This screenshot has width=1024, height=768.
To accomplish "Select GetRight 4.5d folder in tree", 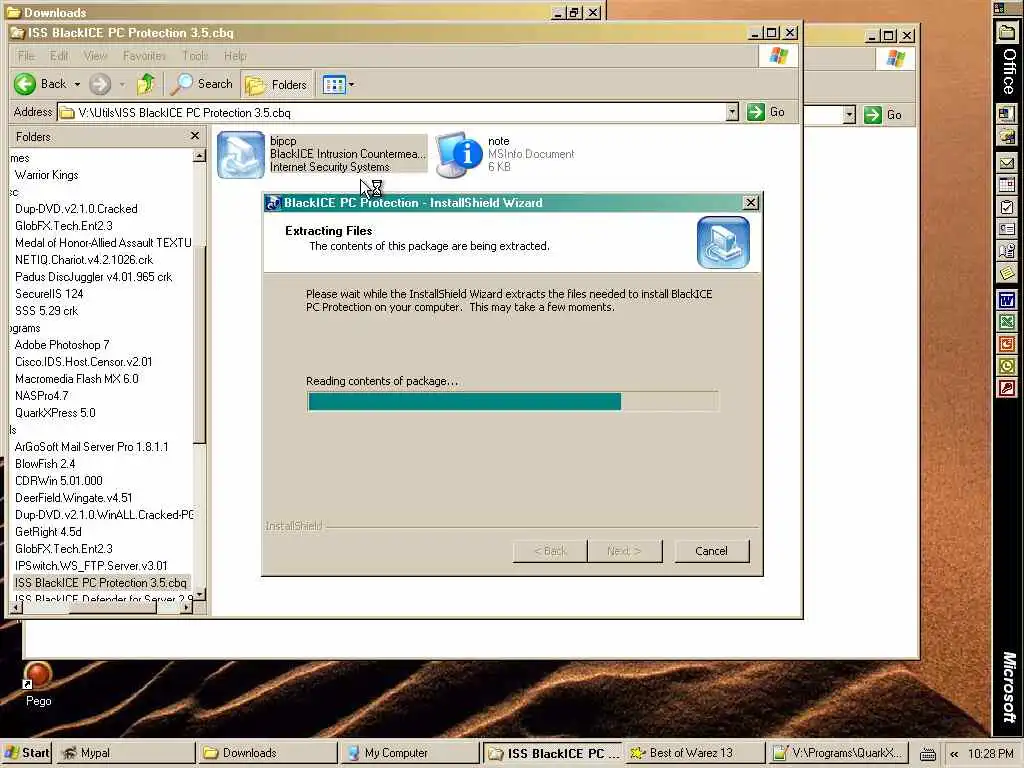I will [x=48, y=532].
